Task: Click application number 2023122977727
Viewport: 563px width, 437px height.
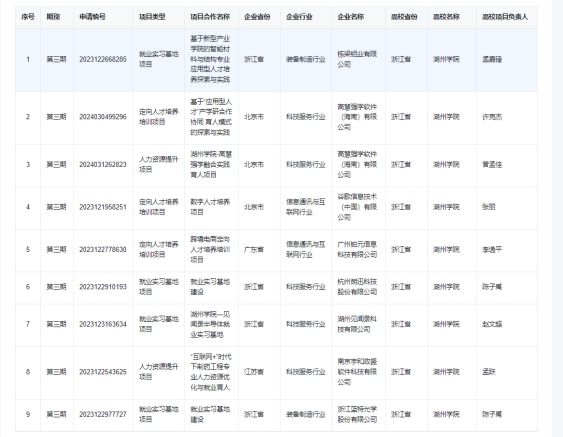Action: click(103, 414)
